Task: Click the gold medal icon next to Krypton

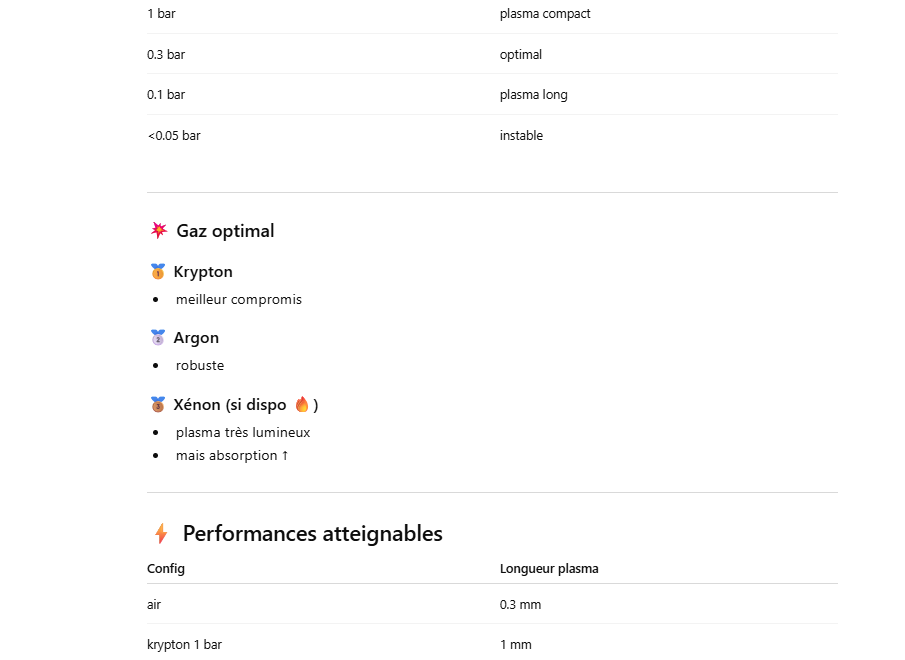Action: click(x=157, y=272)
